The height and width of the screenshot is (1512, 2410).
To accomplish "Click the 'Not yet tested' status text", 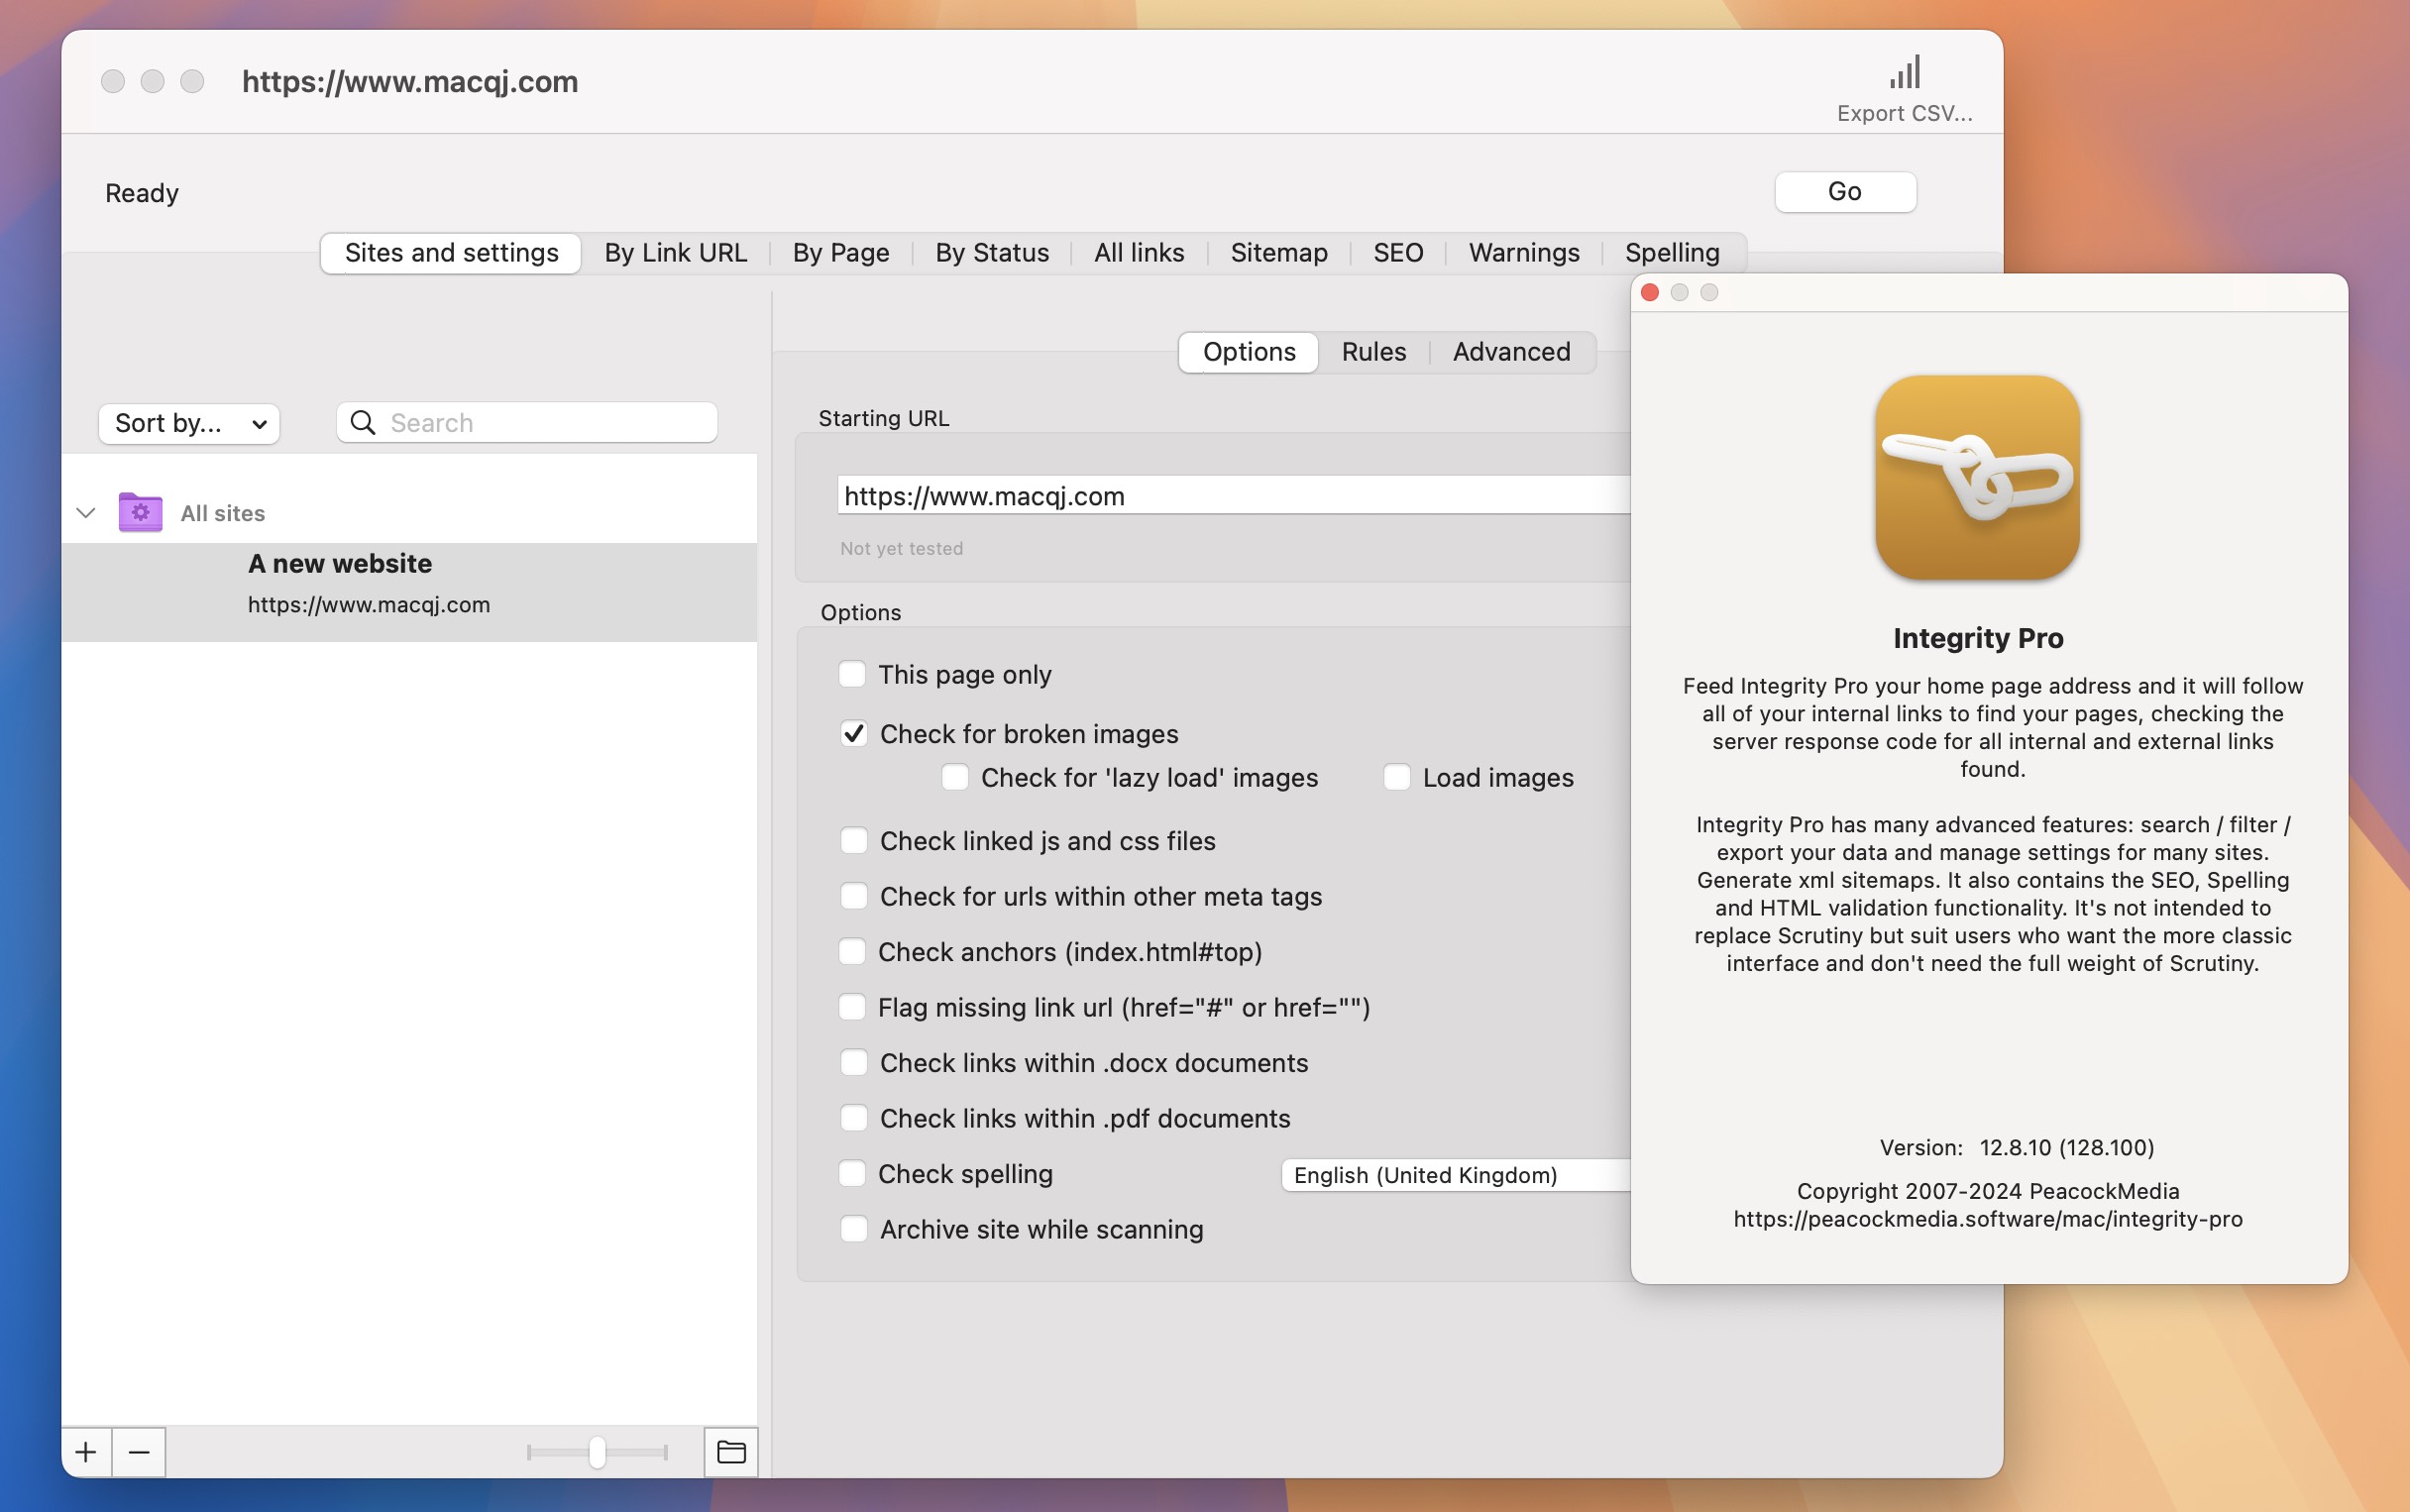I will pyautogui.click(x=902, y=549).
